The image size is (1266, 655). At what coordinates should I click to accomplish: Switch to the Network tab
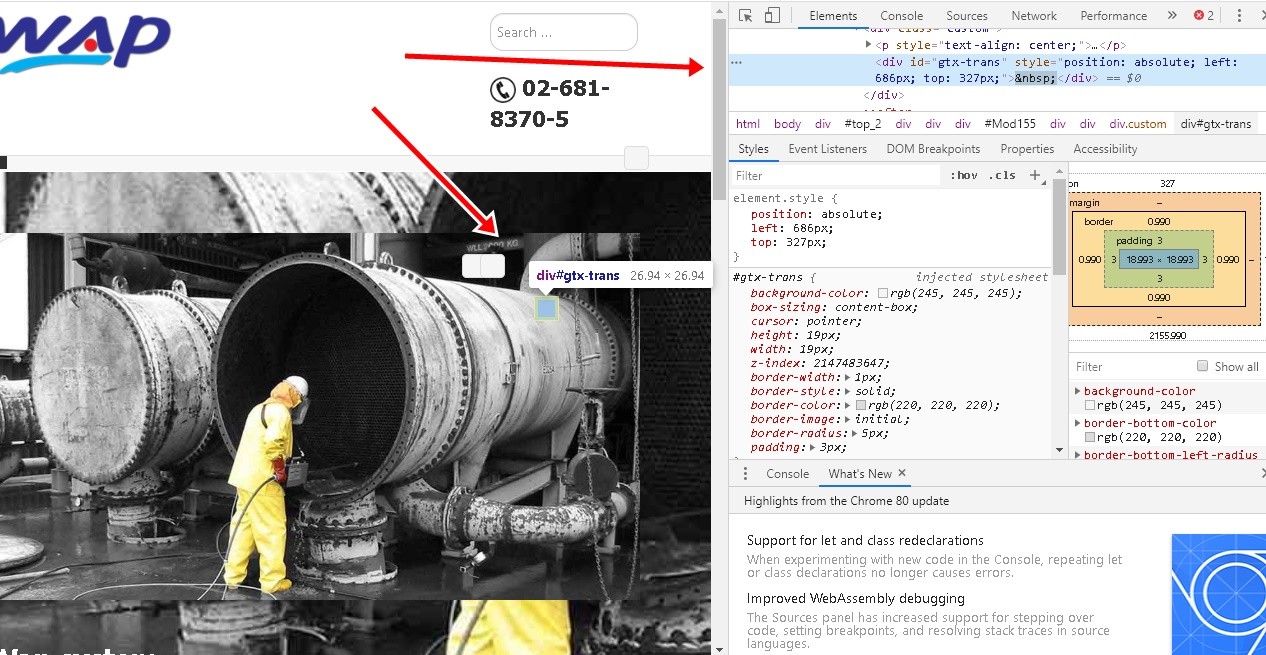click(1034, 15)
